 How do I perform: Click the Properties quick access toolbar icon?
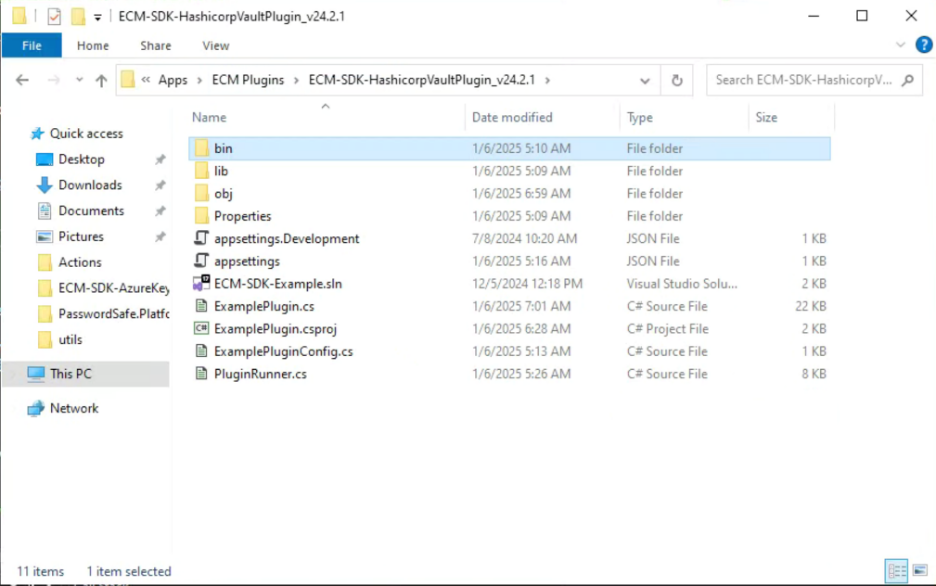pos(54,17)
